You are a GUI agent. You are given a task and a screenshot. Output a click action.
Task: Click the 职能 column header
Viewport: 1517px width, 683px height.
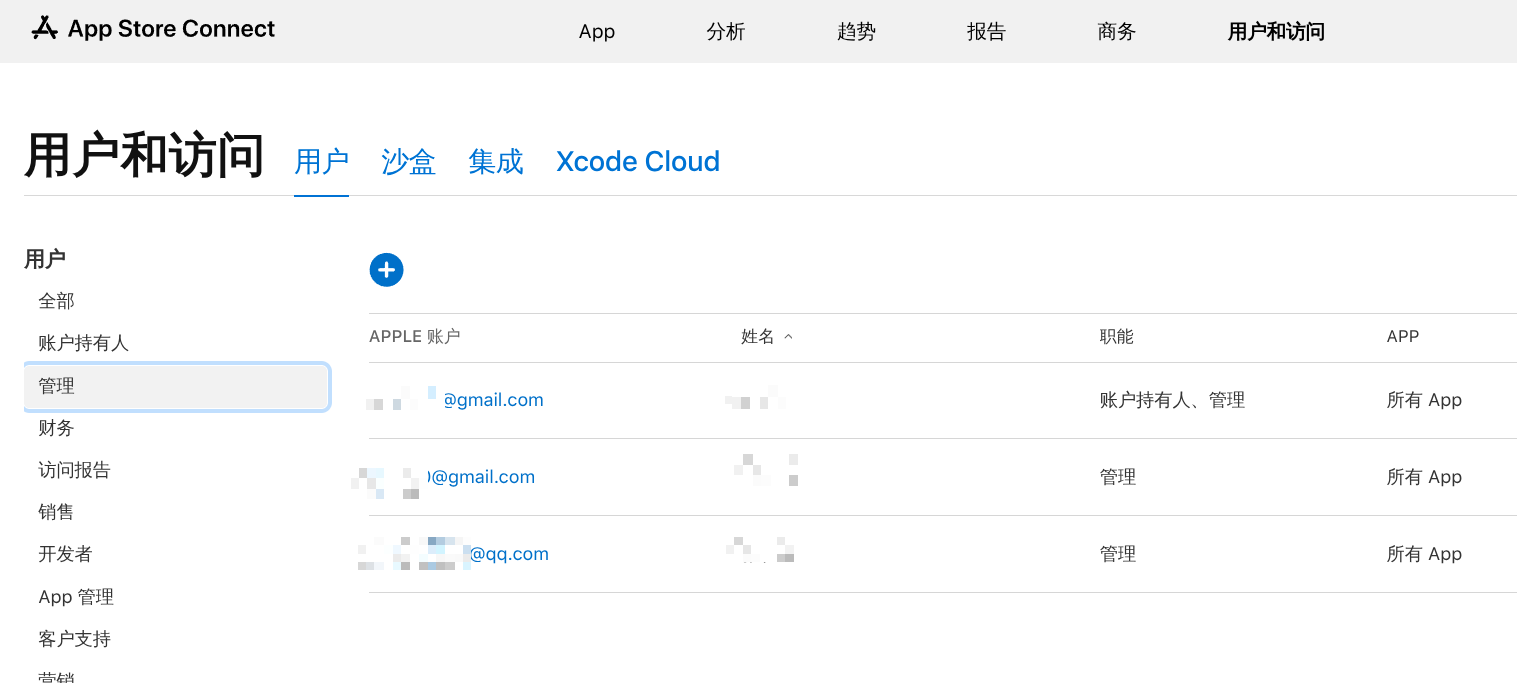coord(1117,337)
